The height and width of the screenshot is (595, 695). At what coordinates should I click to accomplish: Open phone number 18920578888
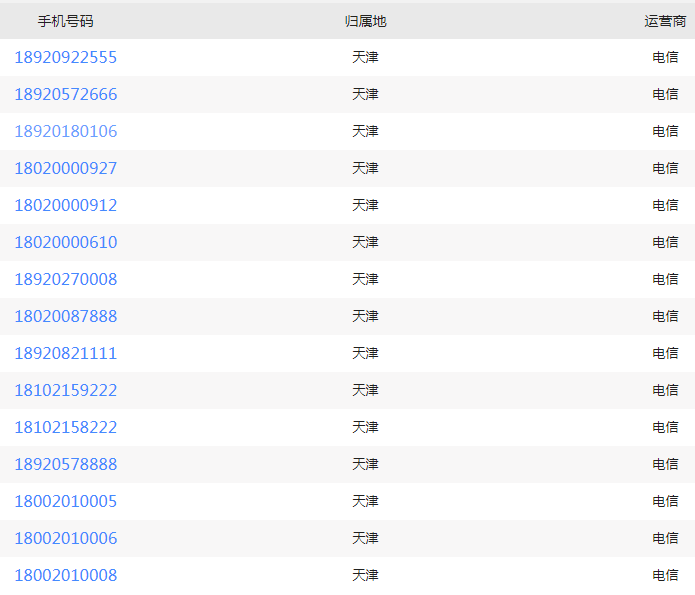tap(66, 465)
